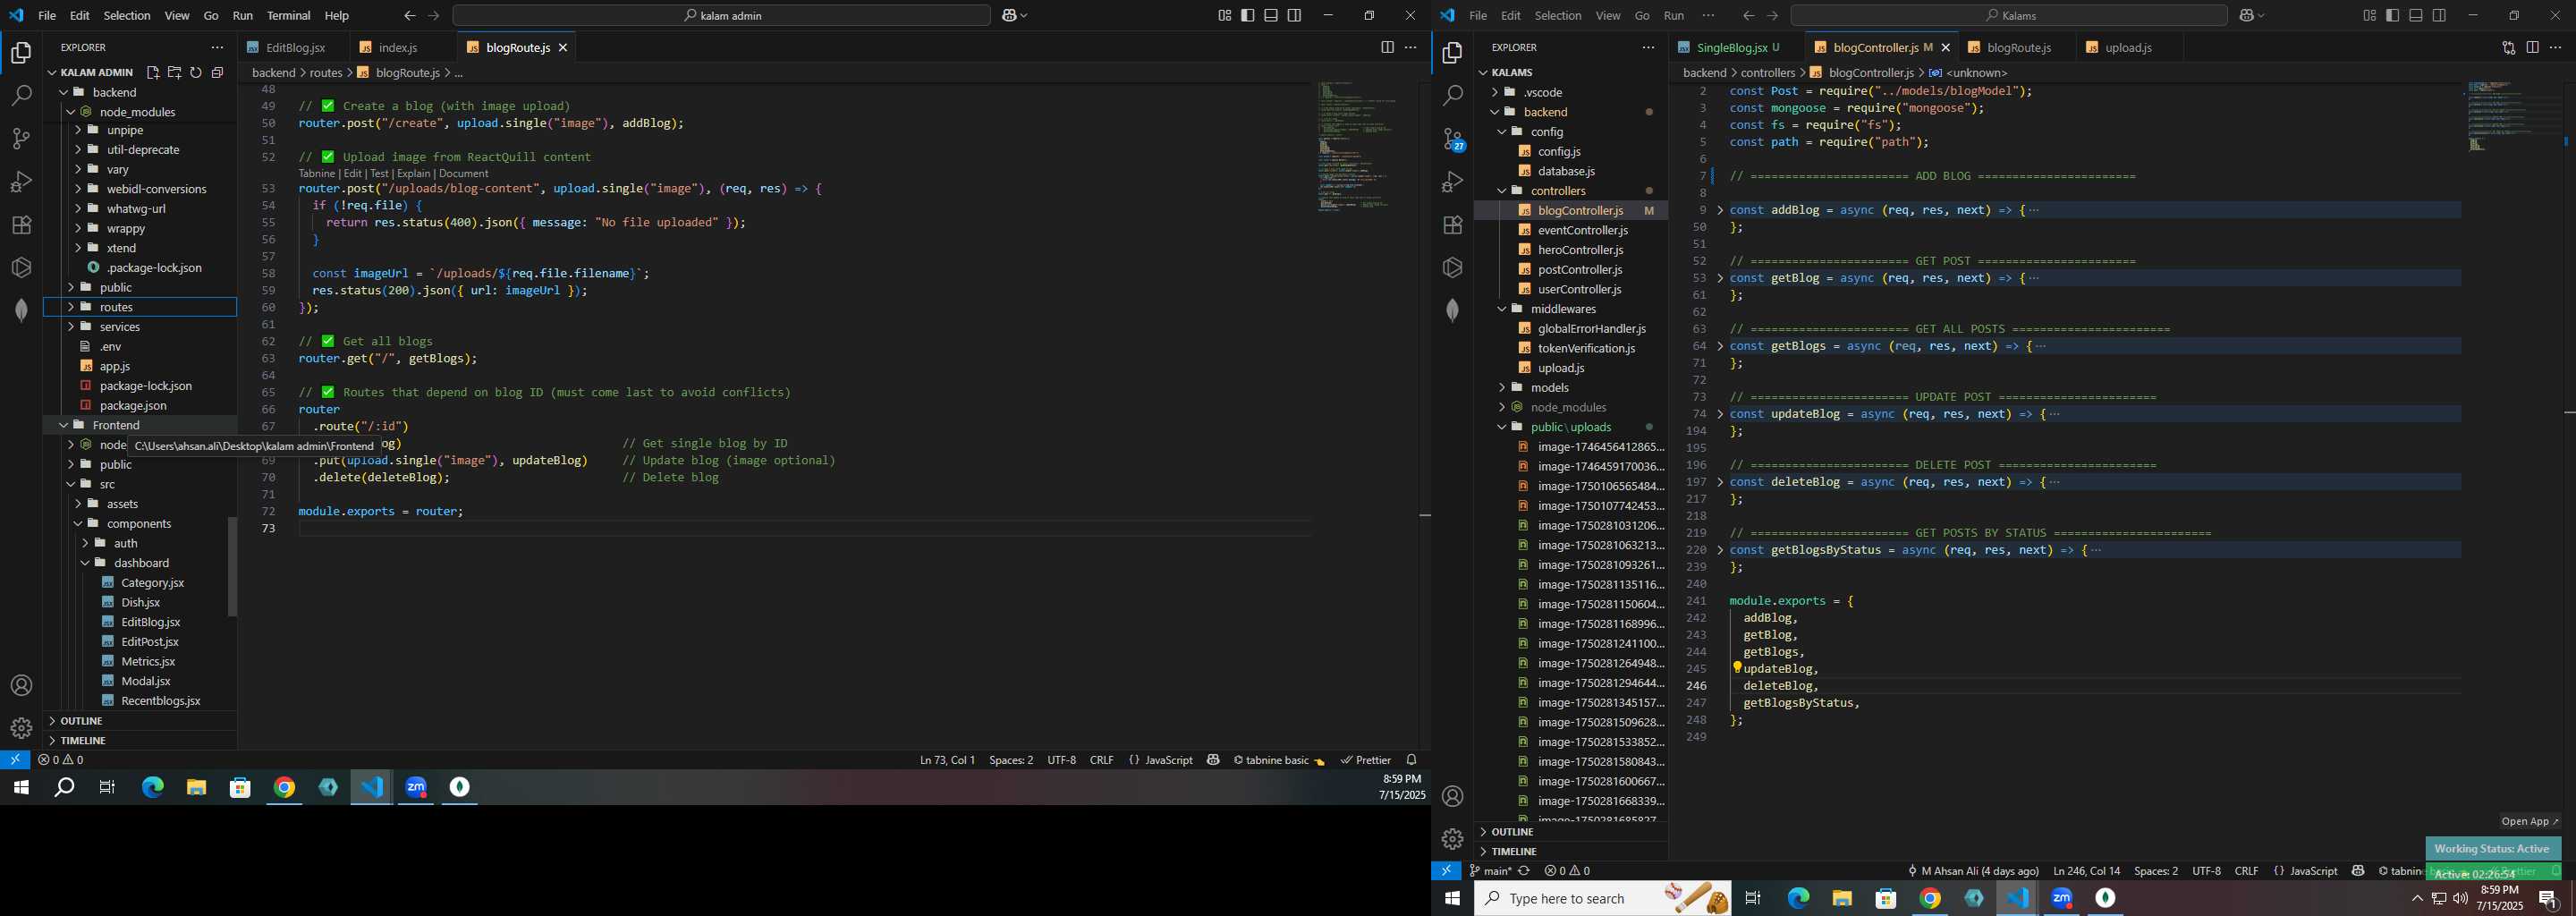Open Search view in left VS Code activity bar

(x=21, y=96)
